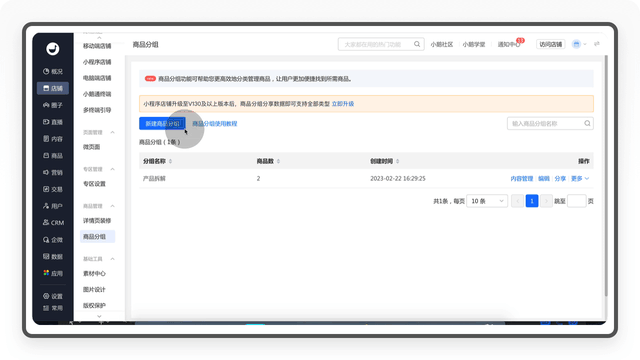Click the next page arrow
Image resolution: width=640 pixels, height=360 pixels.
click(546, 201)
